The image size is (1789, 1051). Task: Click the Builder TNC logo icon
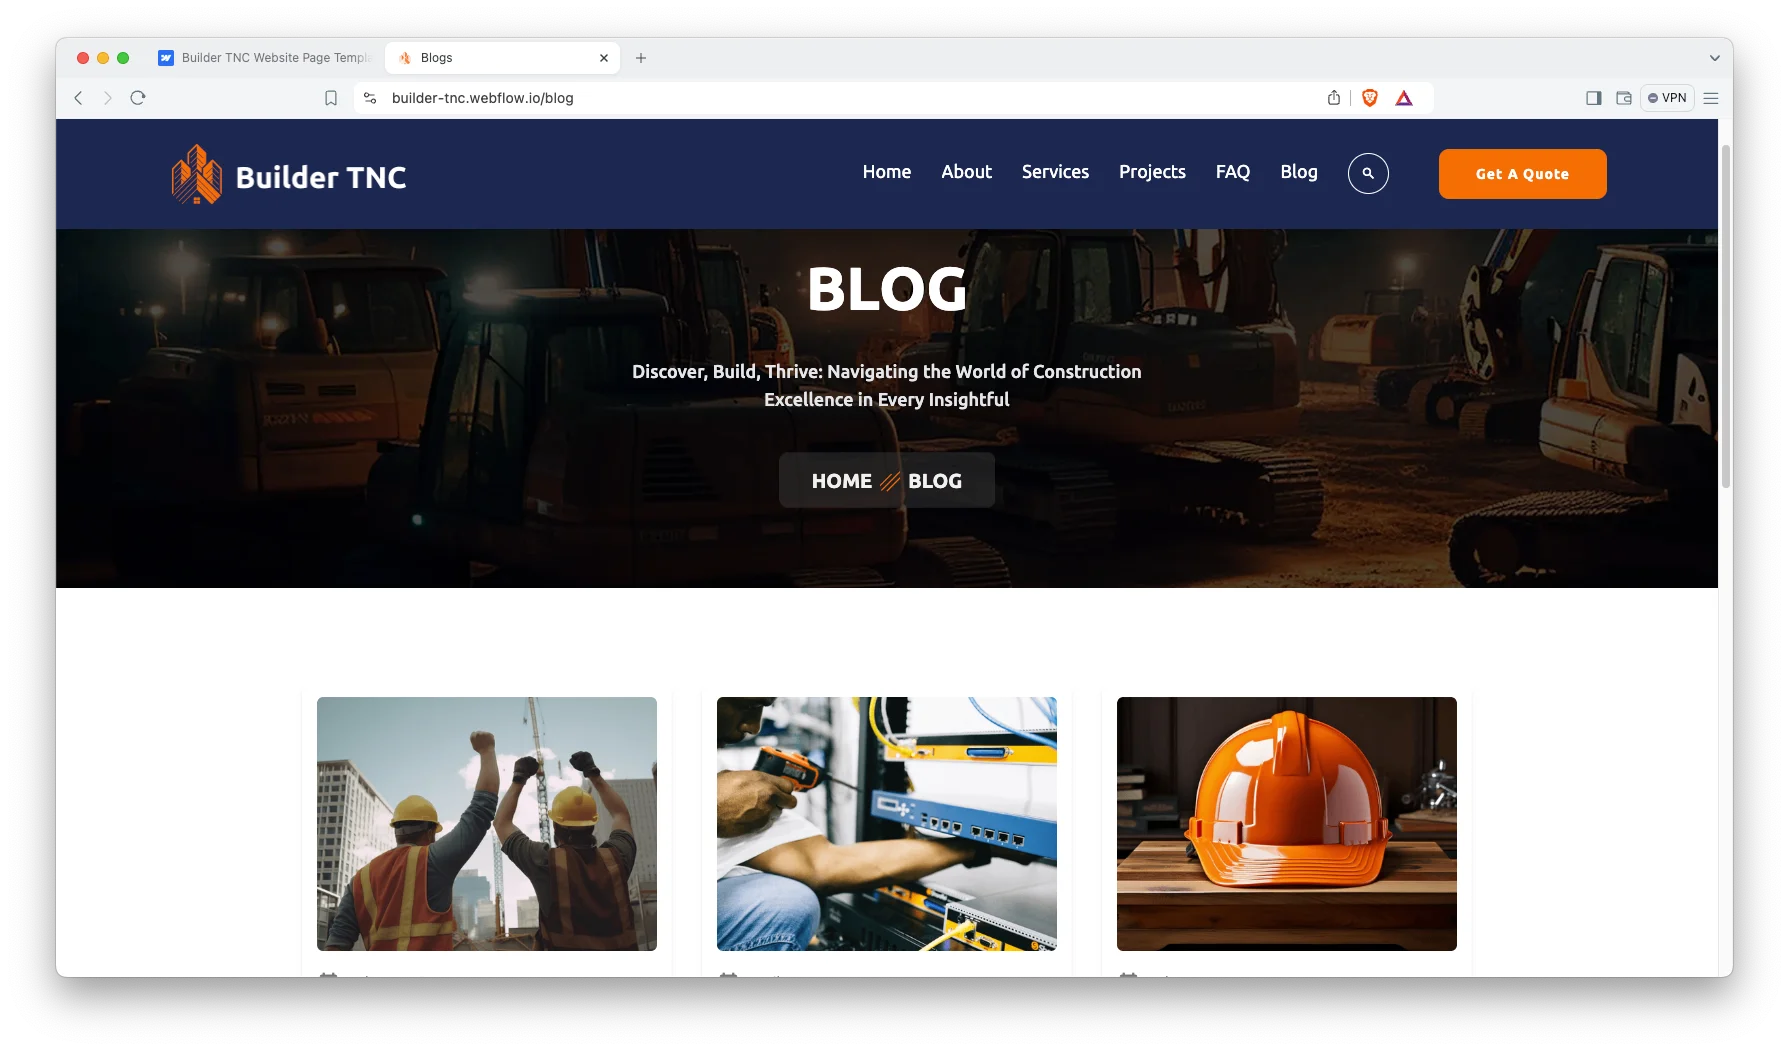[x=197, y=175]
